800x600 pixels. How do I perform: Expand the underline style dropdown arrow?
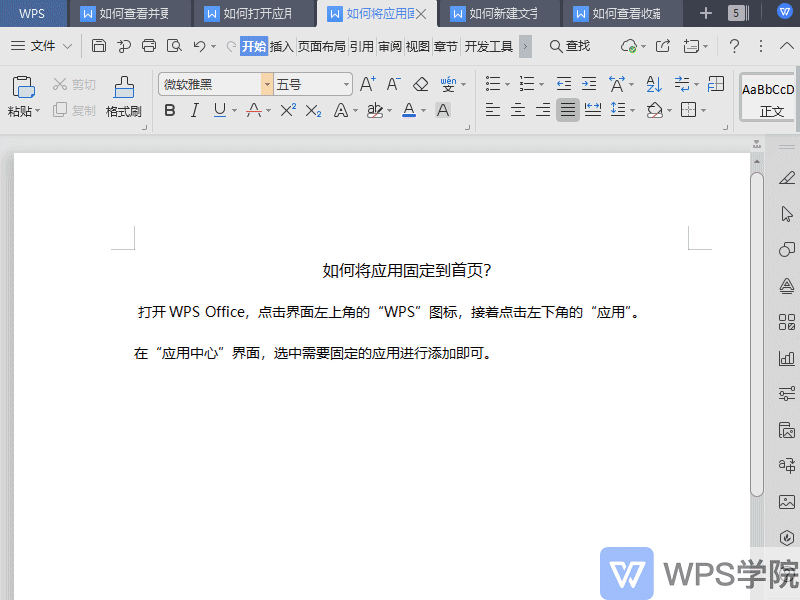click(x=234, y=110)
